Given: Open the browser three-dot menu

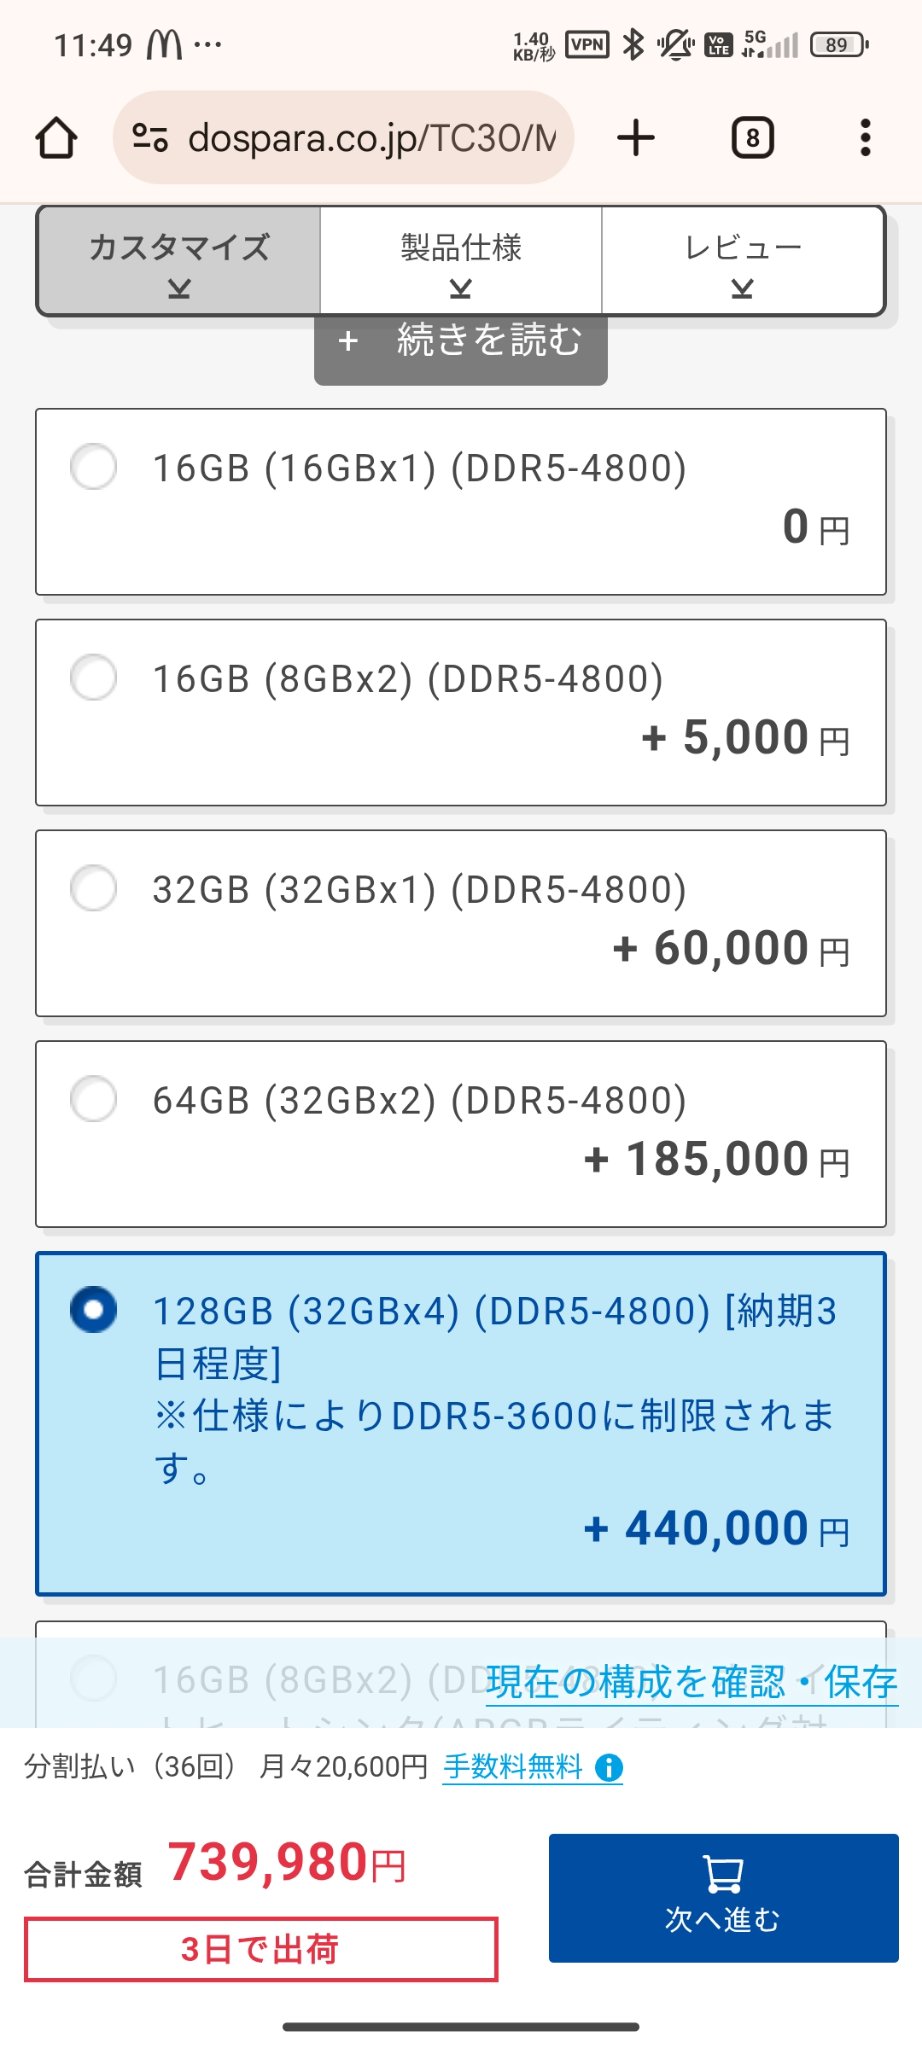Looking at the screenshot, I should [865, 138].
